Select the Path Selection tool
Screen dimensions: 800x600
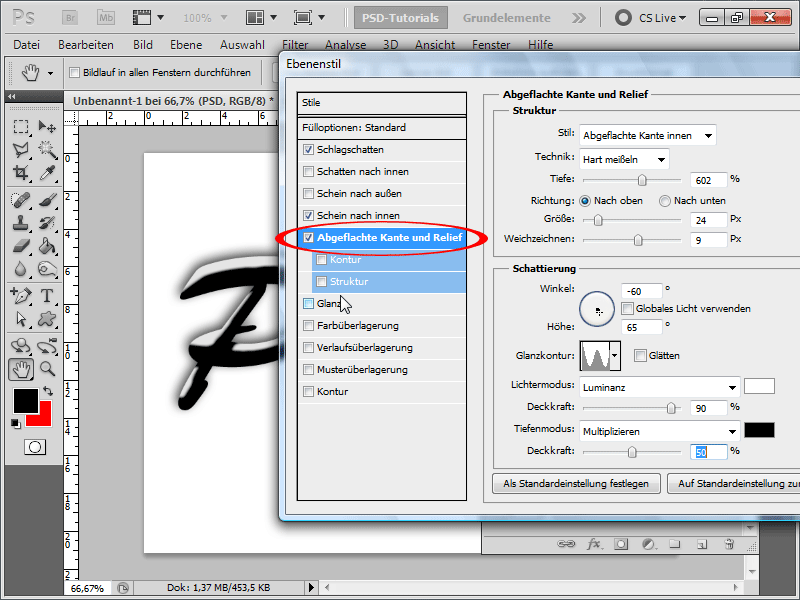click(20, 319)
